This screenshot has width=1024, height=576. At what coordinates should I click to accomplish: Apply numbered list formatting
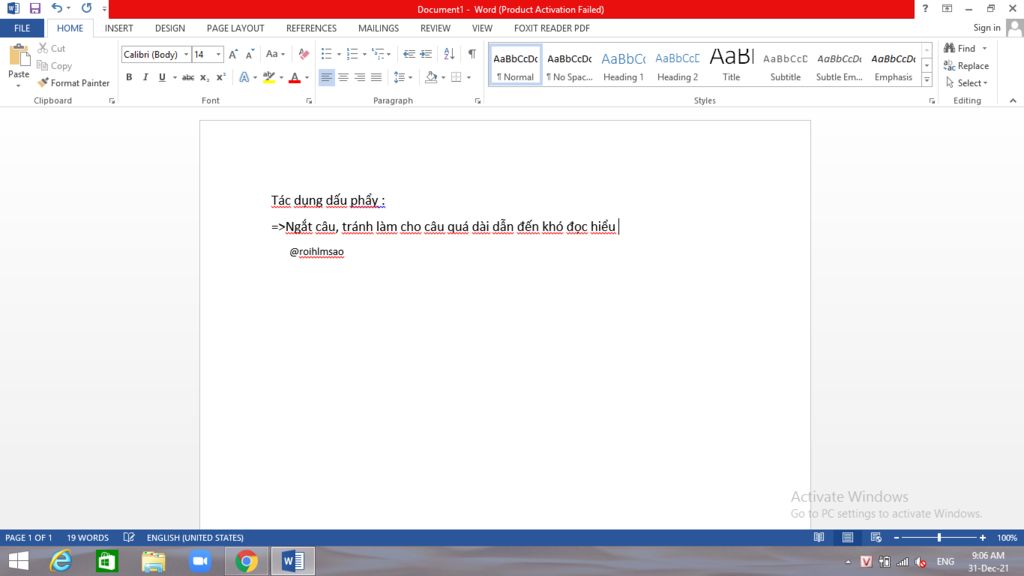pyautogui.click(x=353, y=54)
